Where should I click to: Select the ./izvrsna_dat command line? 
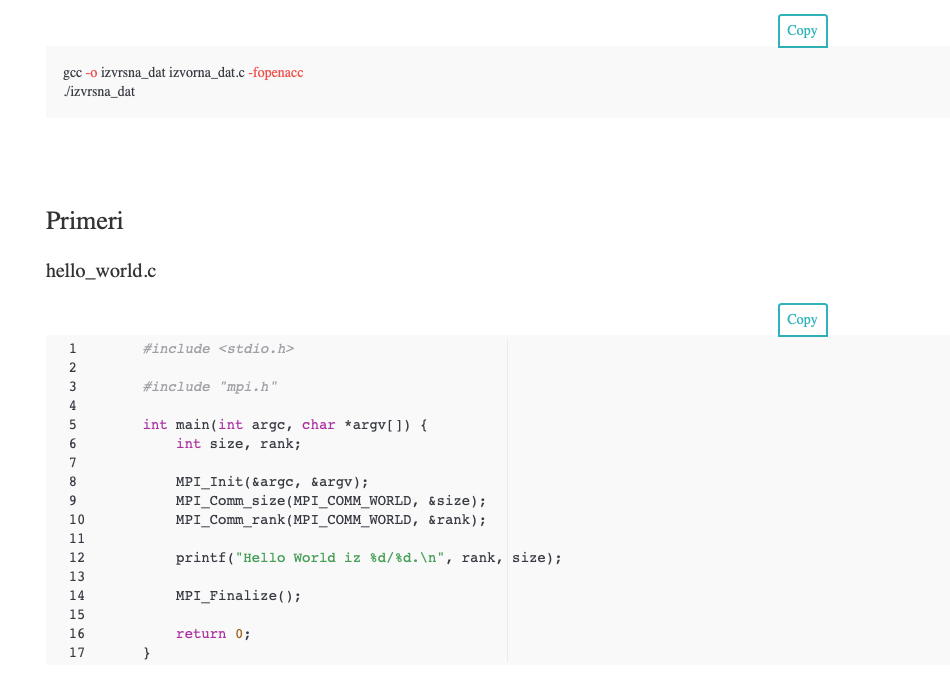pyautogui.click(x=99, y=91)
